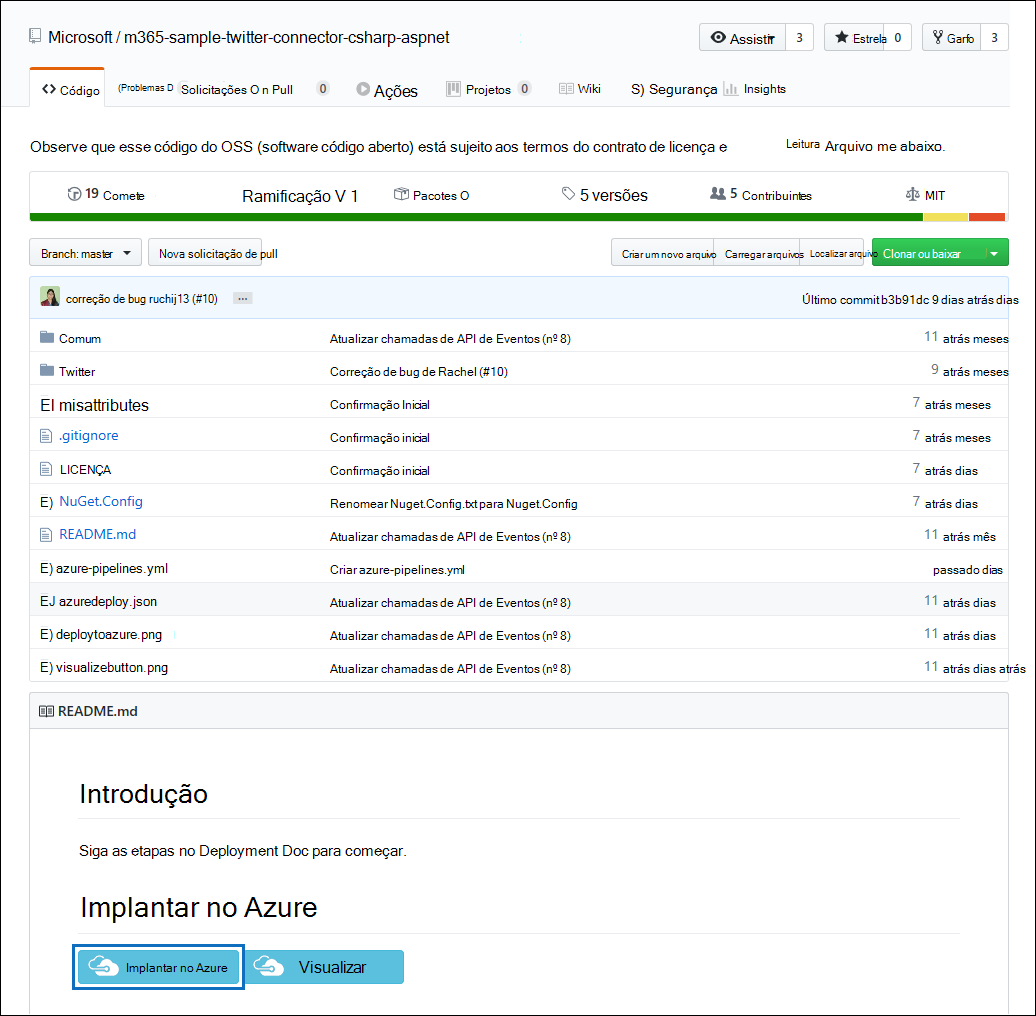
Task: Click the .gitignore file icon
Action: (x=46, y=436)
